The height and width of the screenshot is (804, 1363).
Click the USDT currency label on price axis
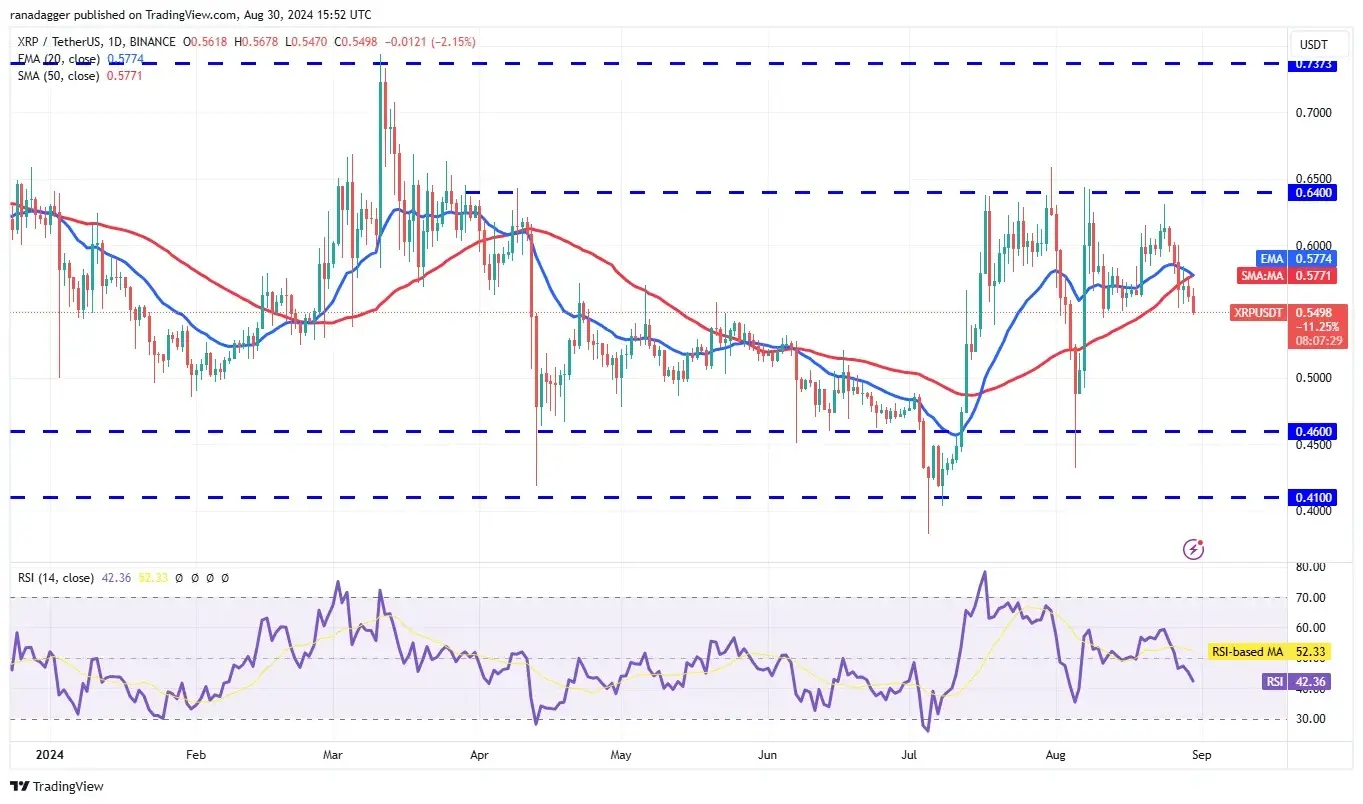click(1313, 44)
